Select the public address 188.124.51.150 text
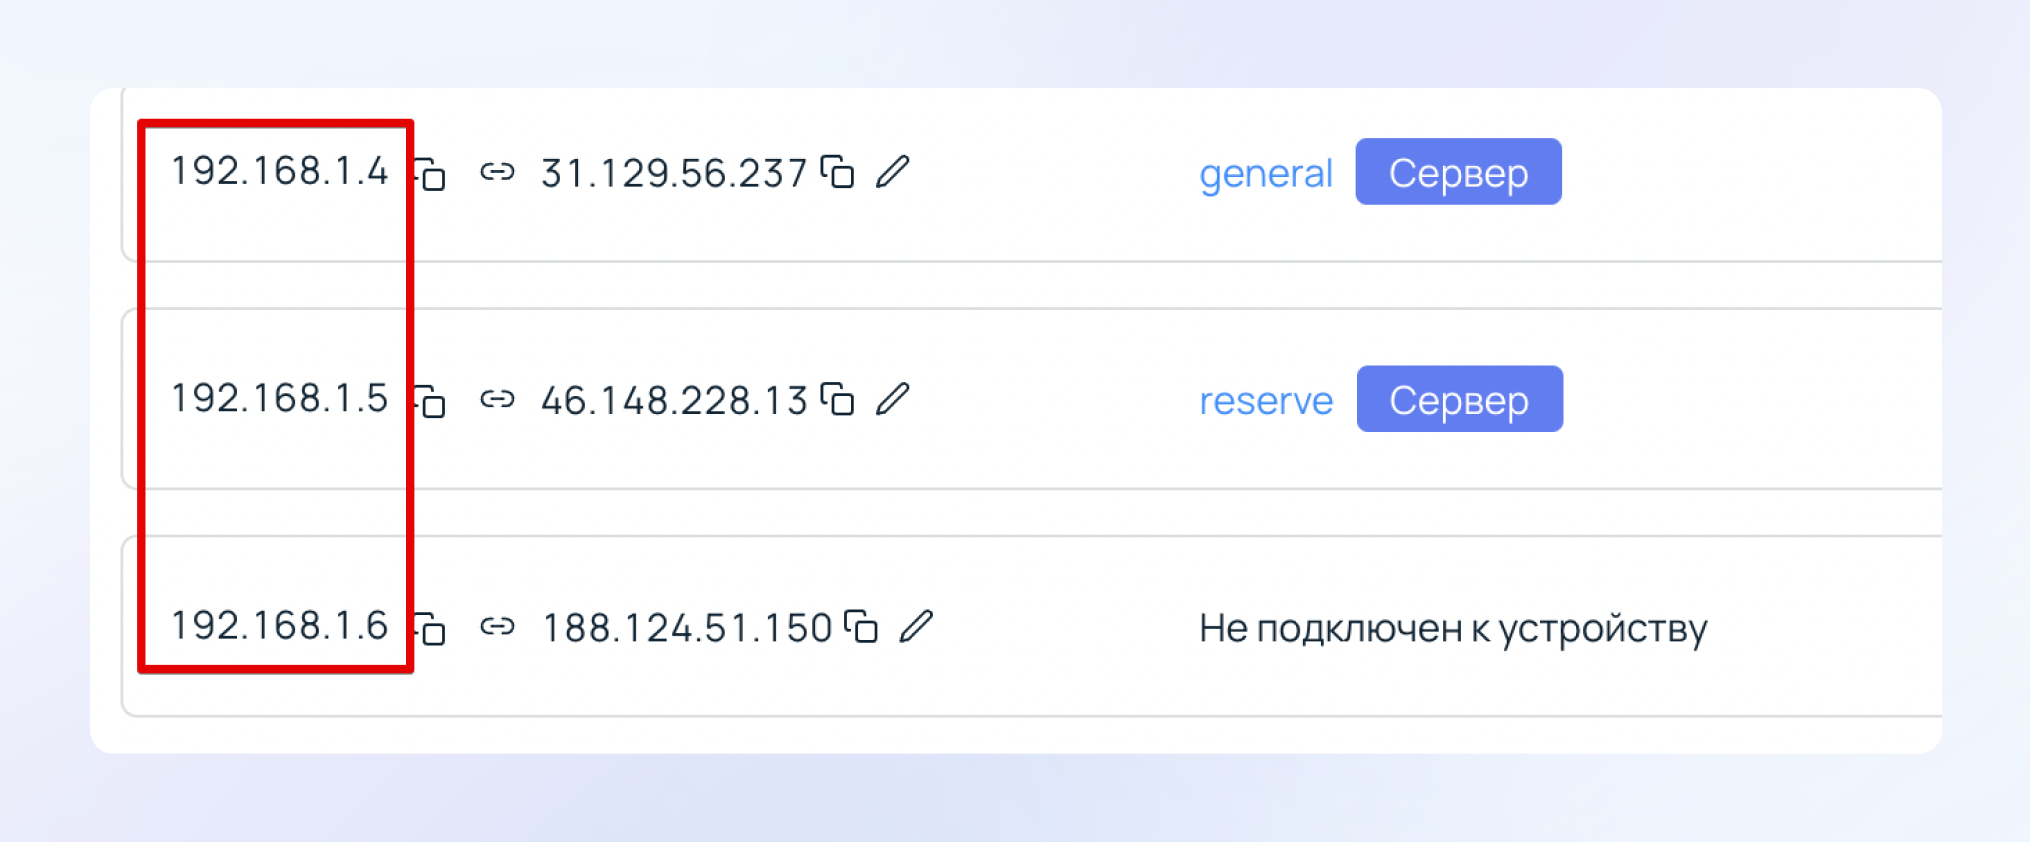This screenshot has width=2030, height=842. [x=687, y=628]
